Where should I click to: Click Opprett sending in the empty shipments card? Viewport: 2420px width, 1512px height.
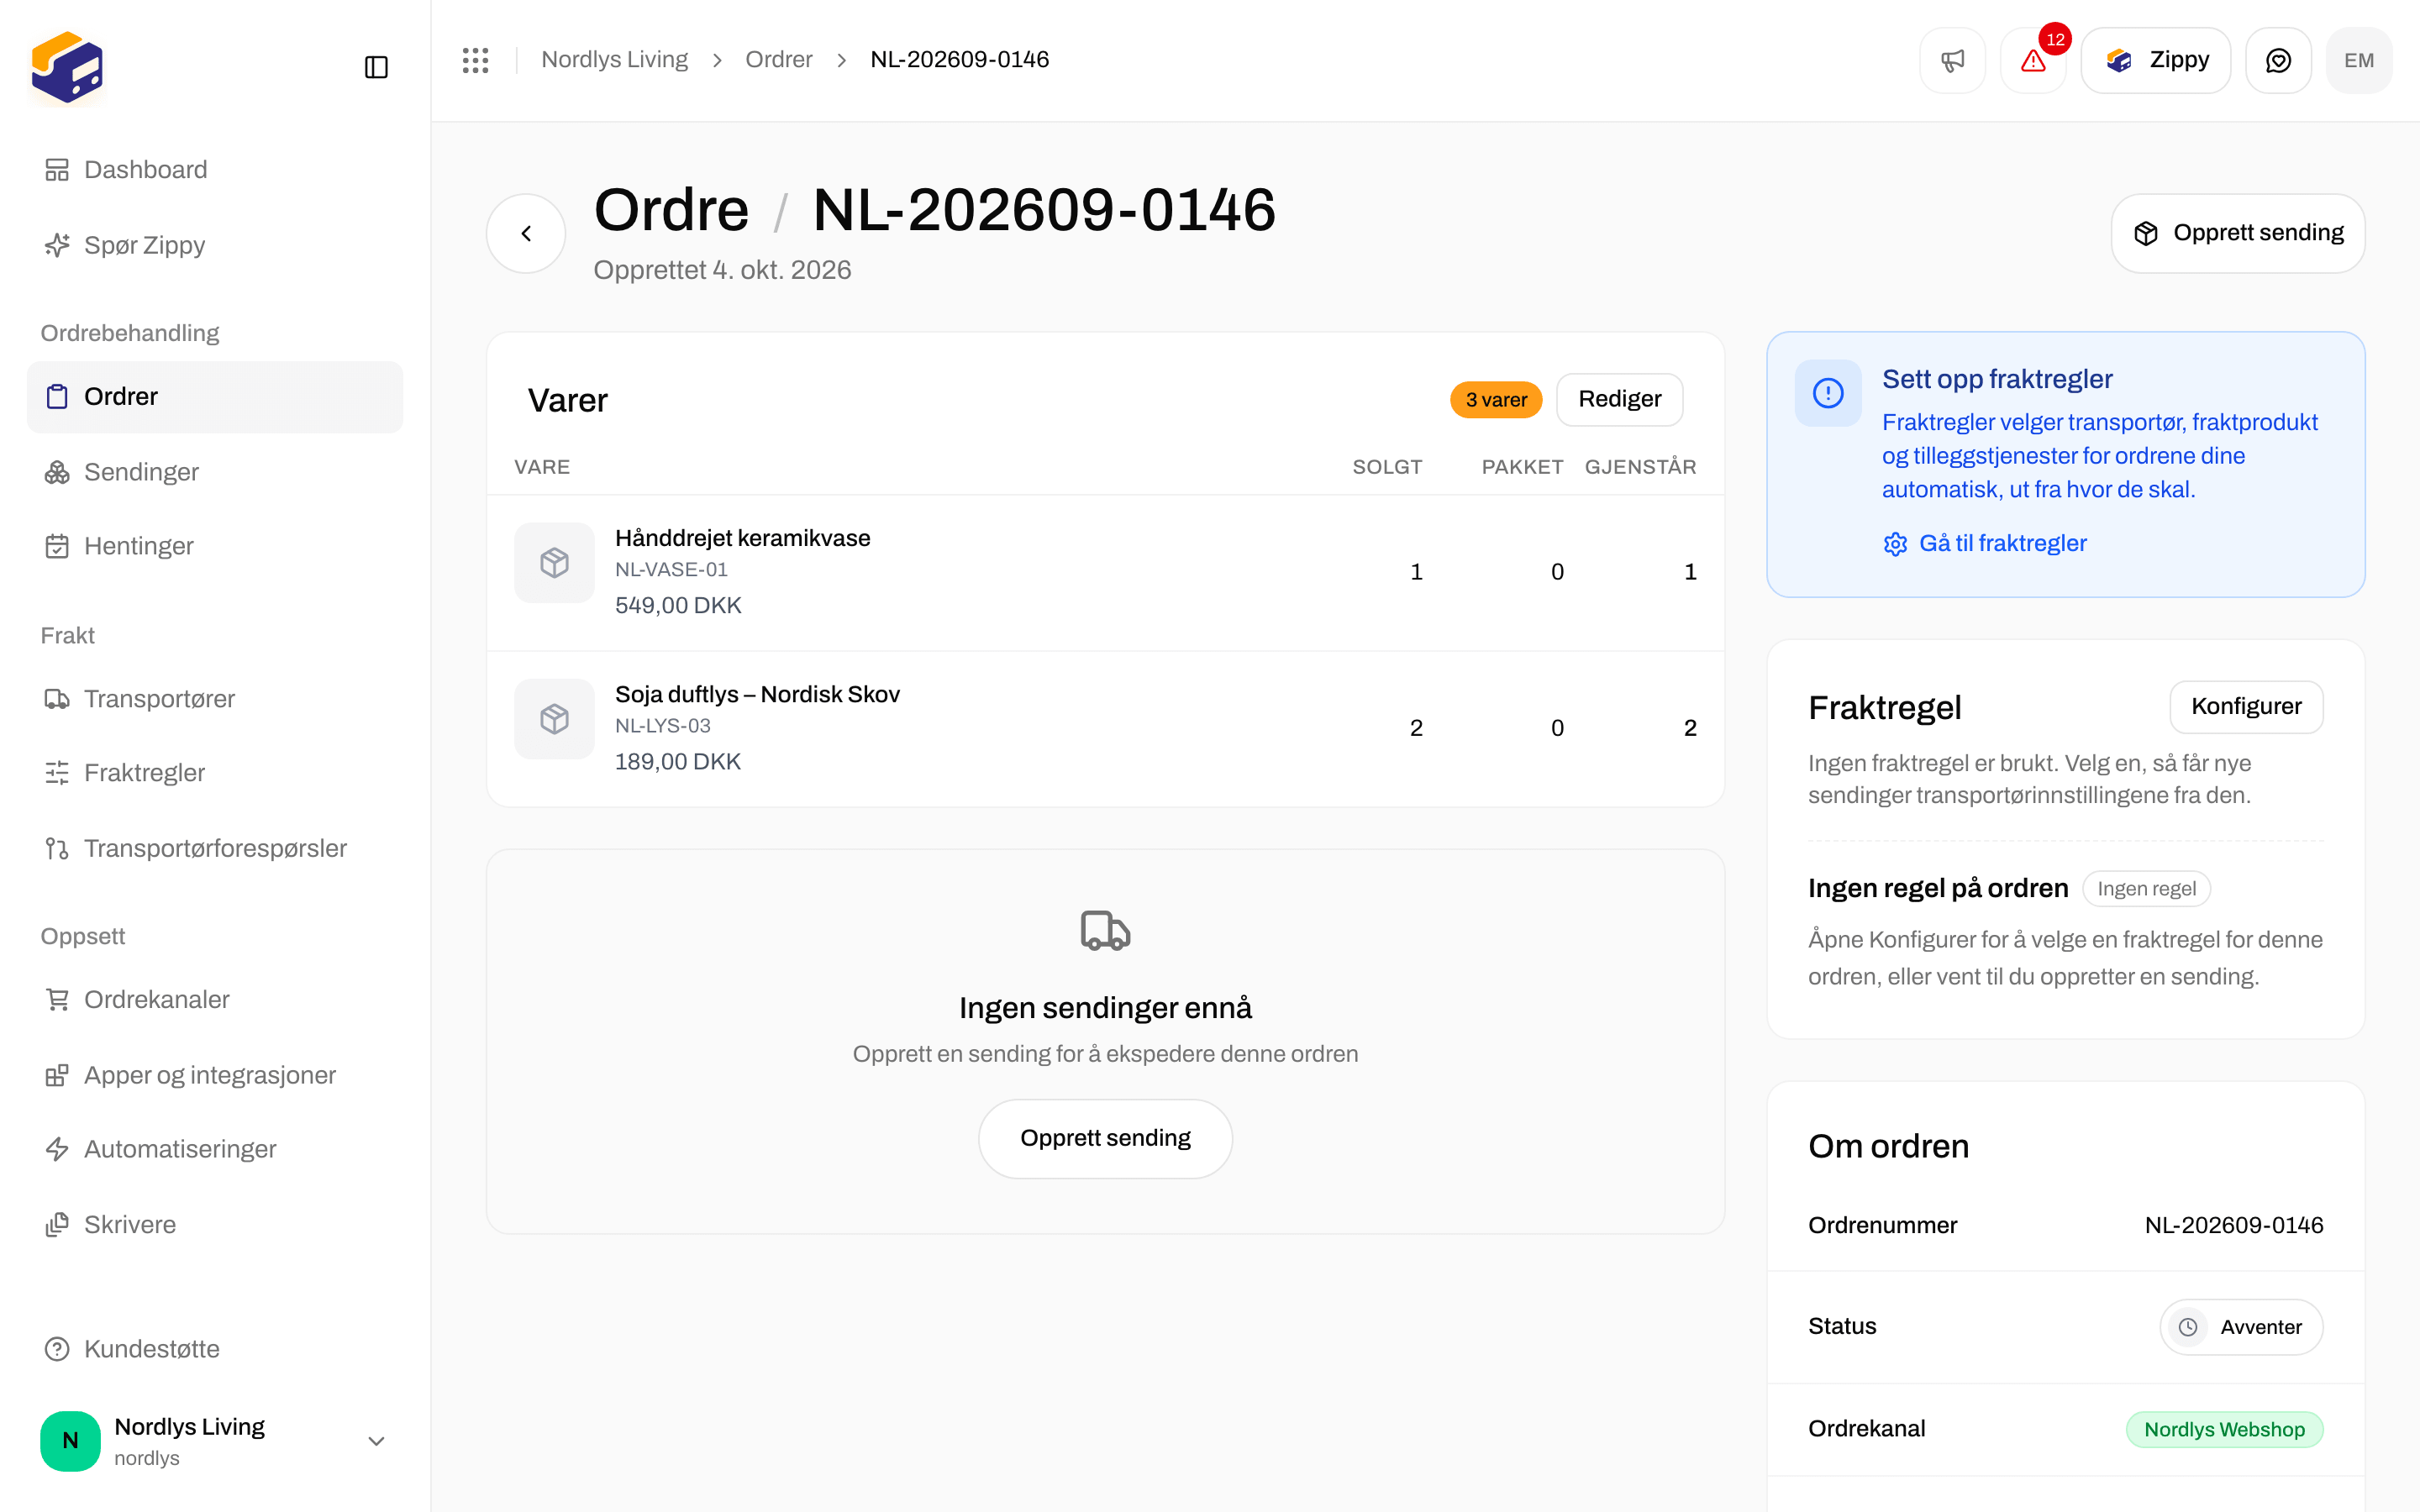(x=1105, y=1138)
